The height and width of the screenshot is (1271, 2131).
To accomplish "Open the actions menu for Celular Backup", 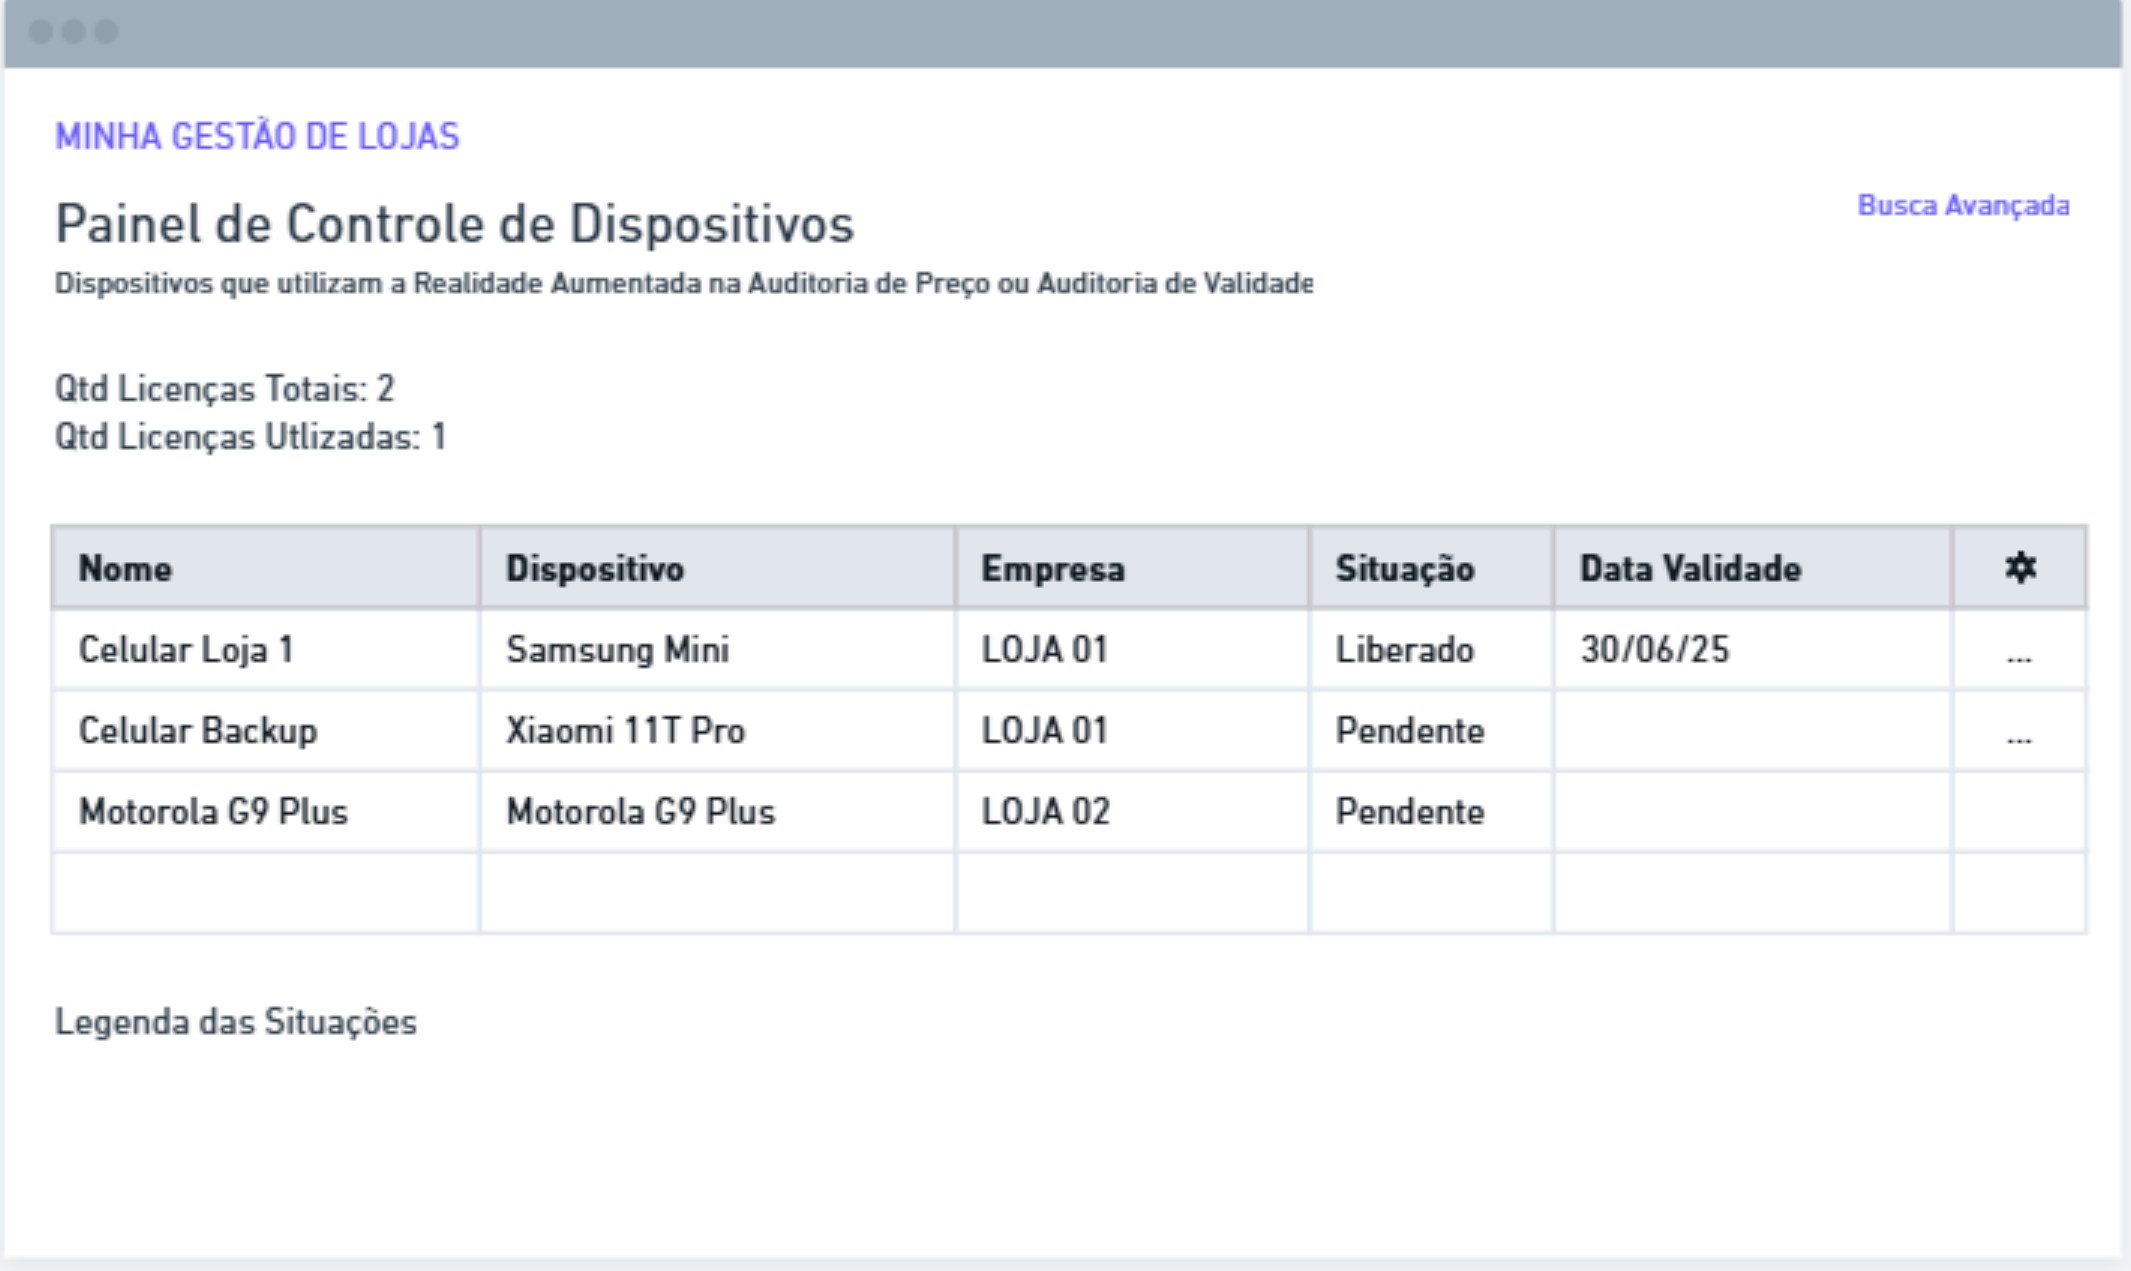I will 2019,736.
